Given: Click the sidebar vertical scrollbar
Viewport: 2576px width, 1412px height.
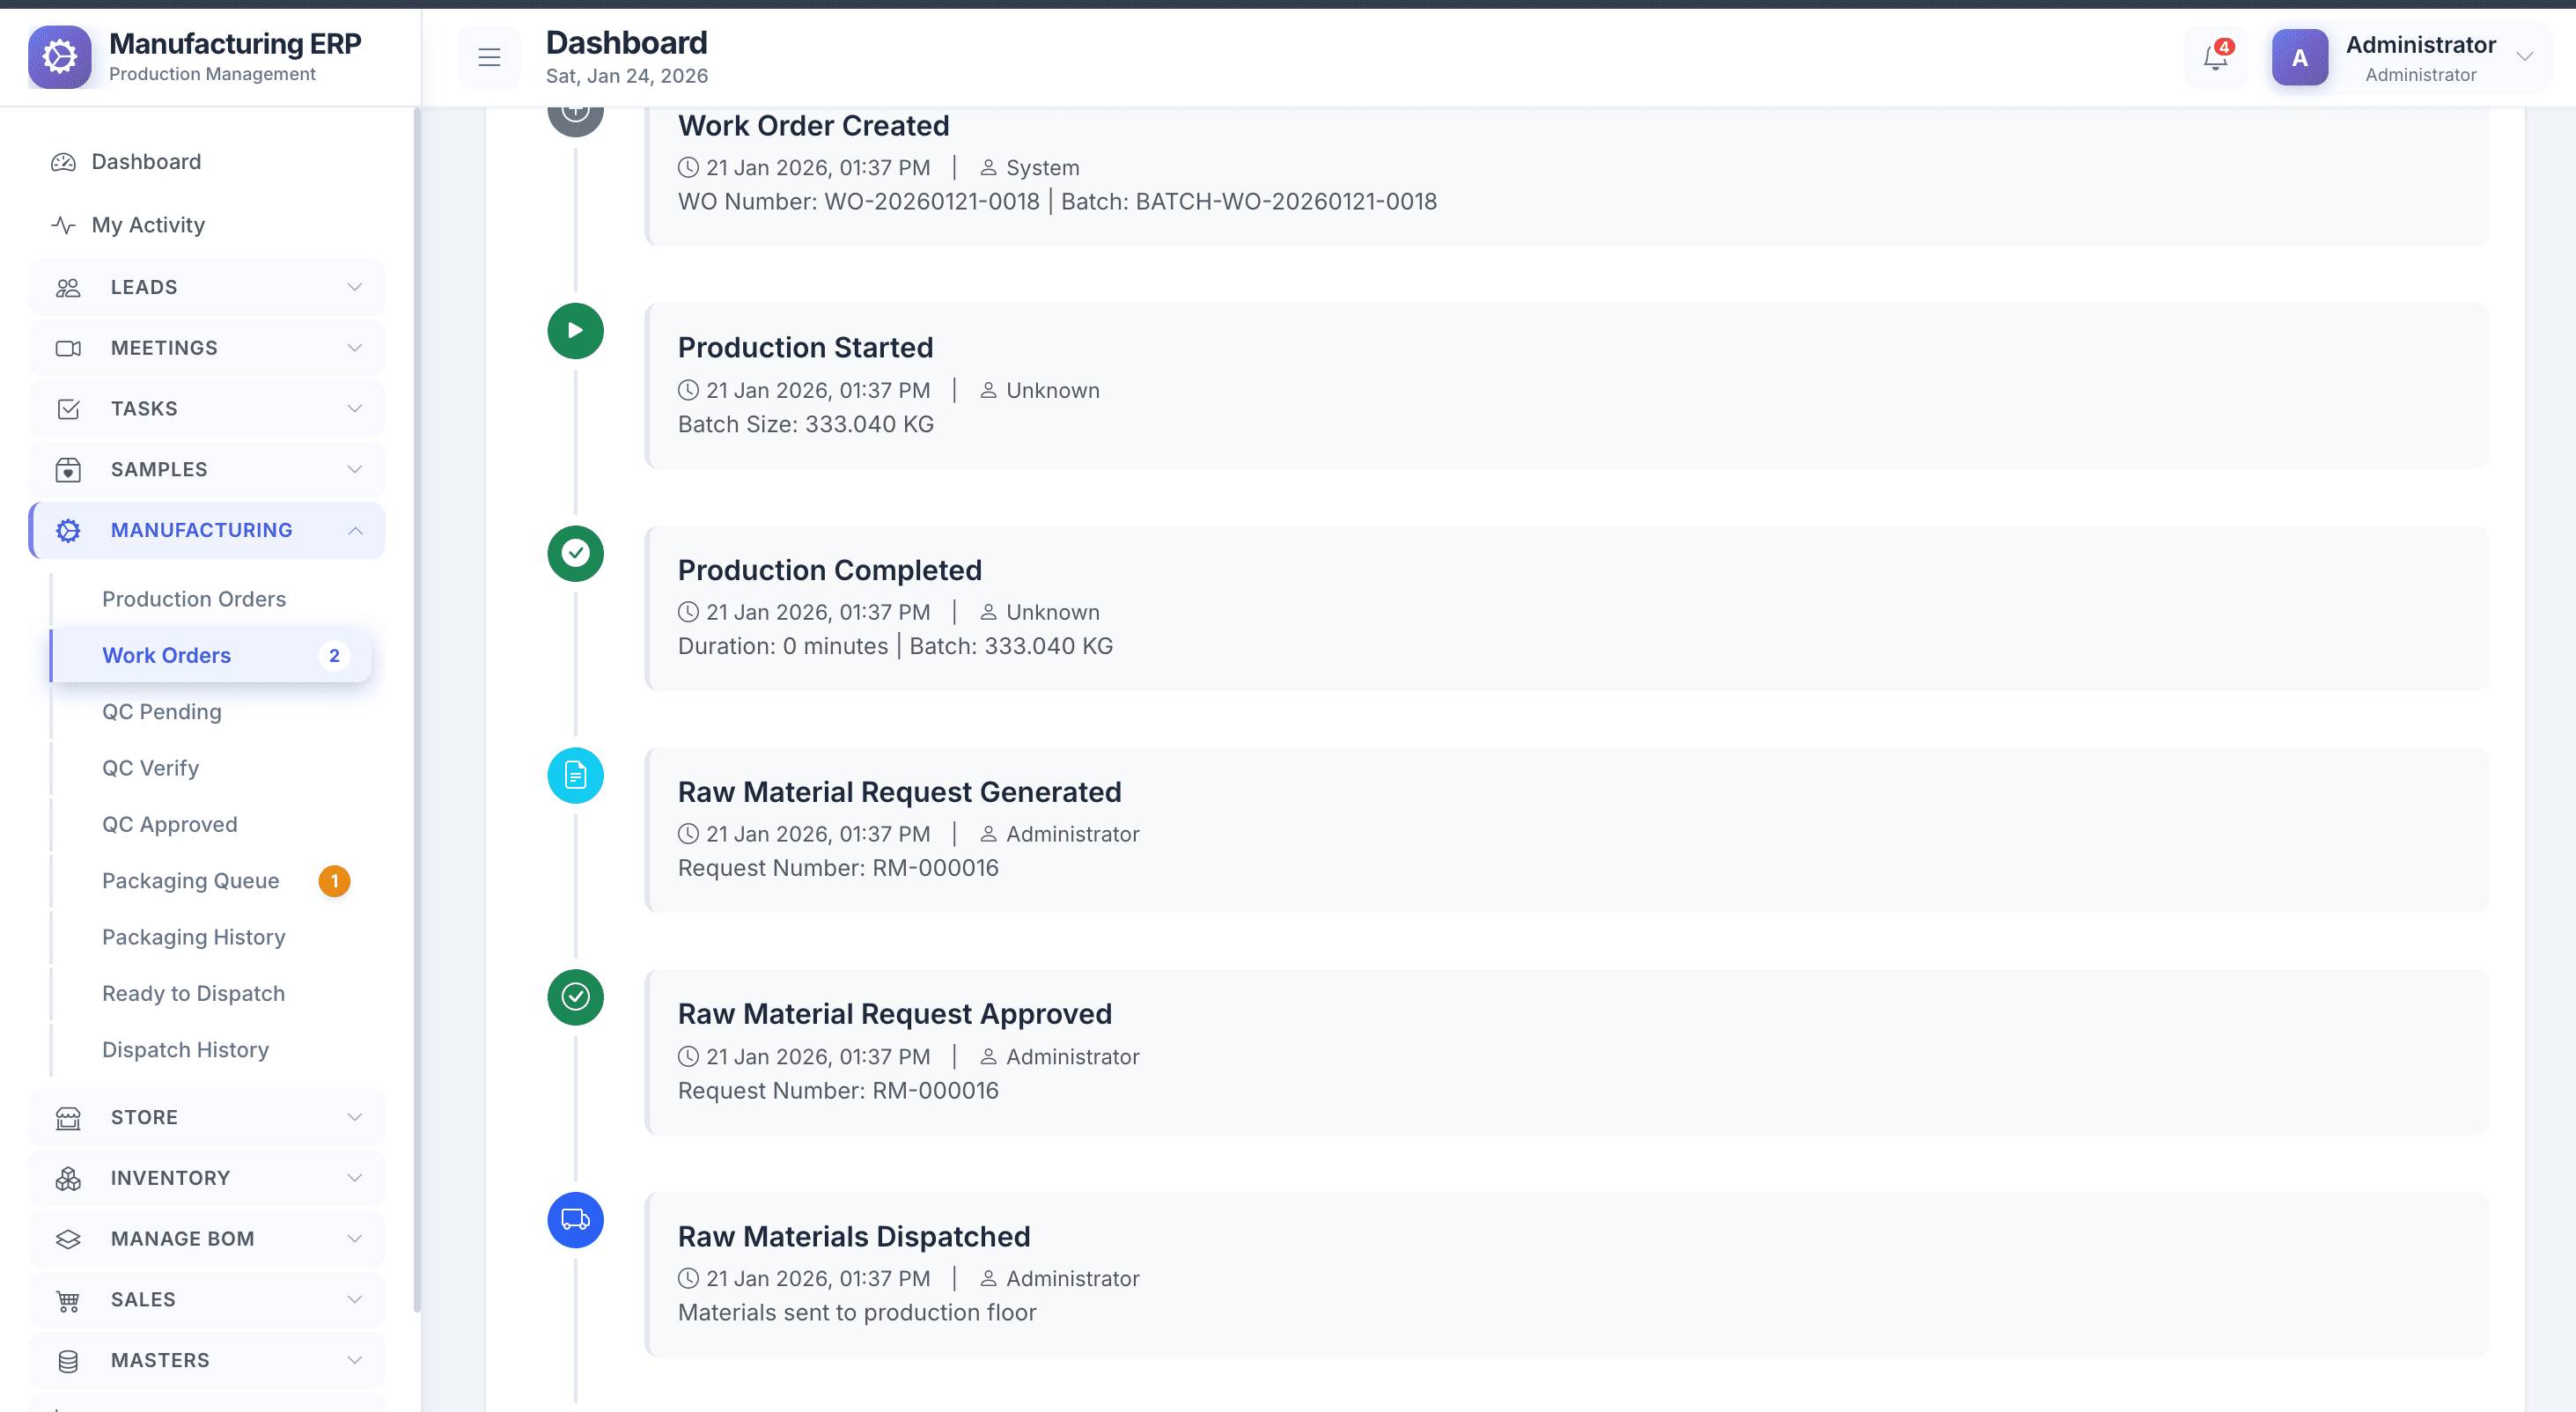Looking at the screenshot, I should [416, 700].
